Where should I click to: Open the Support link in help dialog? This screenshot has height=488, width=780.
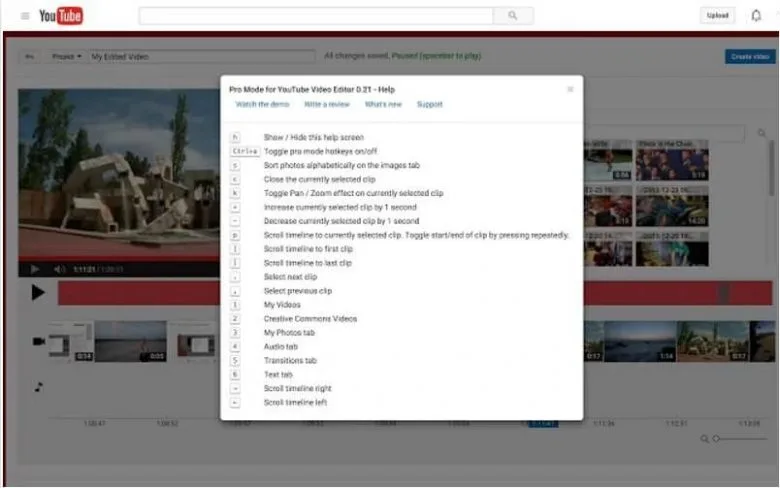430,104
